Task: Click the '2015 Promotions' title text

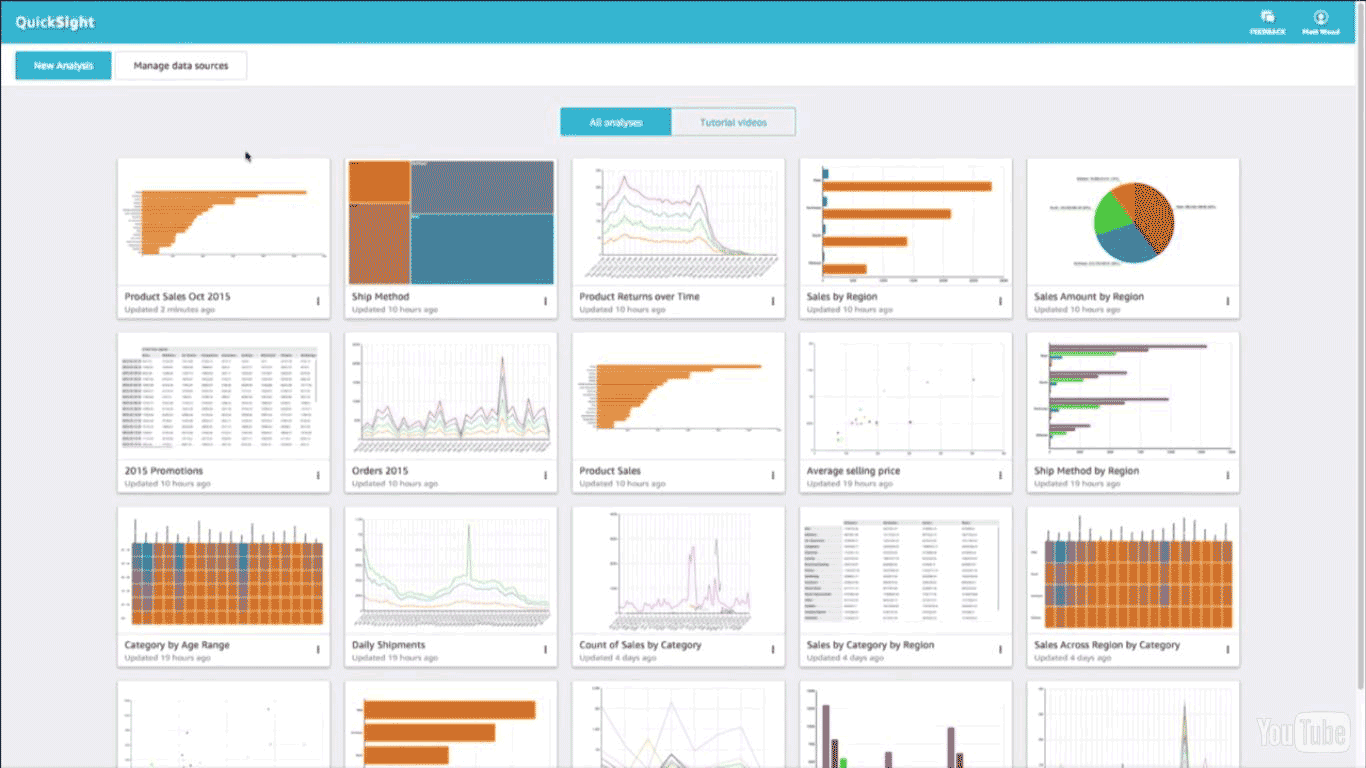Action: [163, 471]
